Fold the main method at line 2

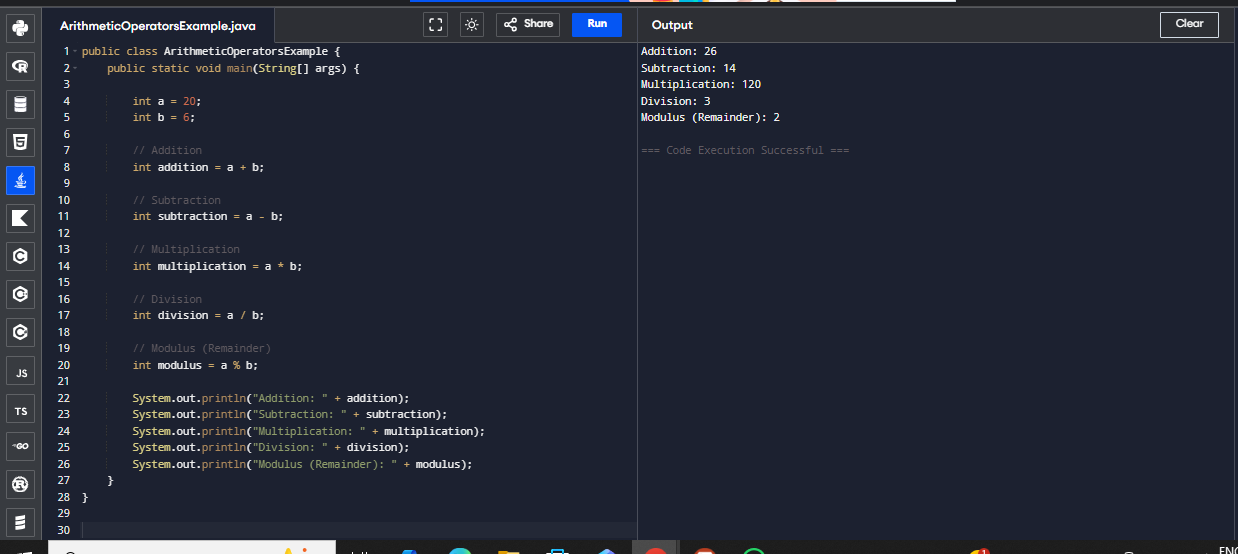pos(75,68)
